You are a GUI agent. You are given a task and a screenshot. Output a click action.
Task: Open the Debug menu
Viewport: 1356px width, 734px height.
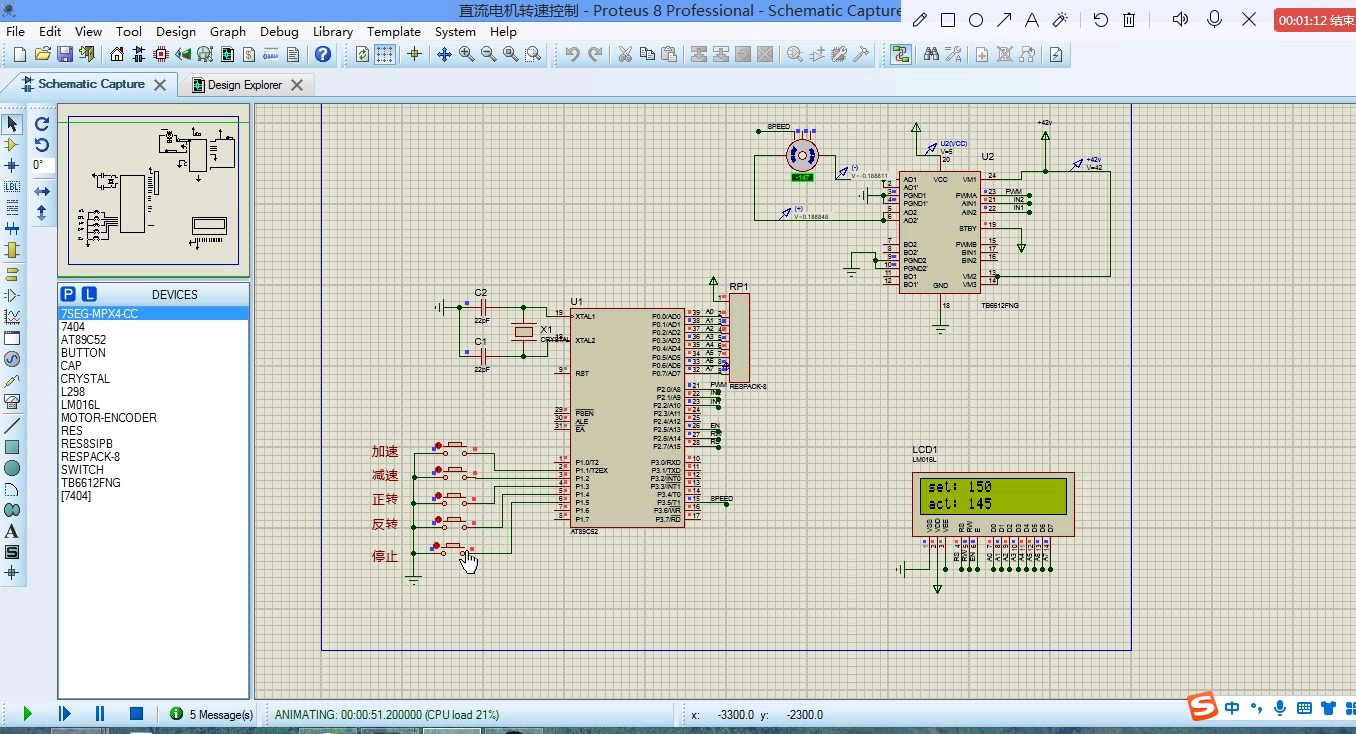click(279, 31)
